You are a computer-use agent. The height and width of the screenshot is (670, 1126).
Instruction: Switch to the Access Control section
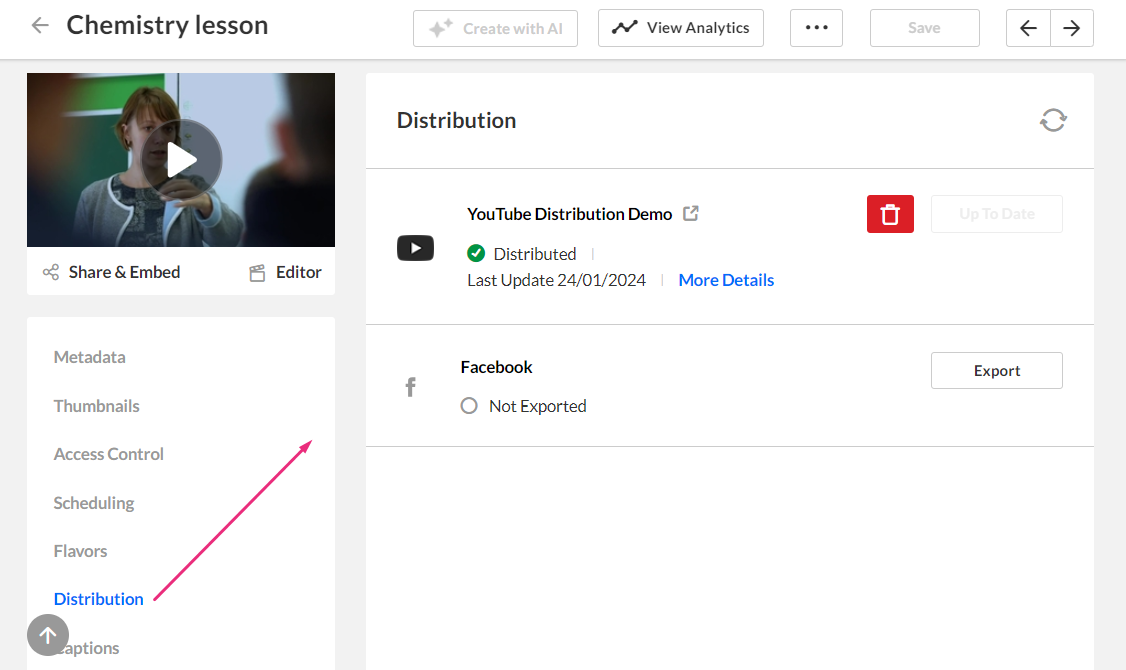click(x=108, y=454)
